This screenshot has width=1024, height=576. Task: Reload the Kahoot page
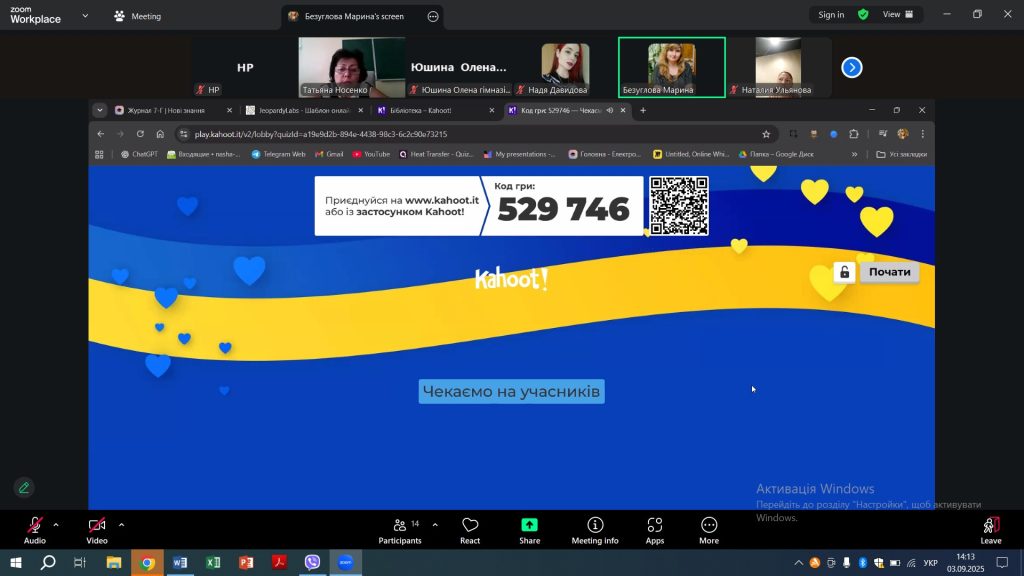coord(140,134)
